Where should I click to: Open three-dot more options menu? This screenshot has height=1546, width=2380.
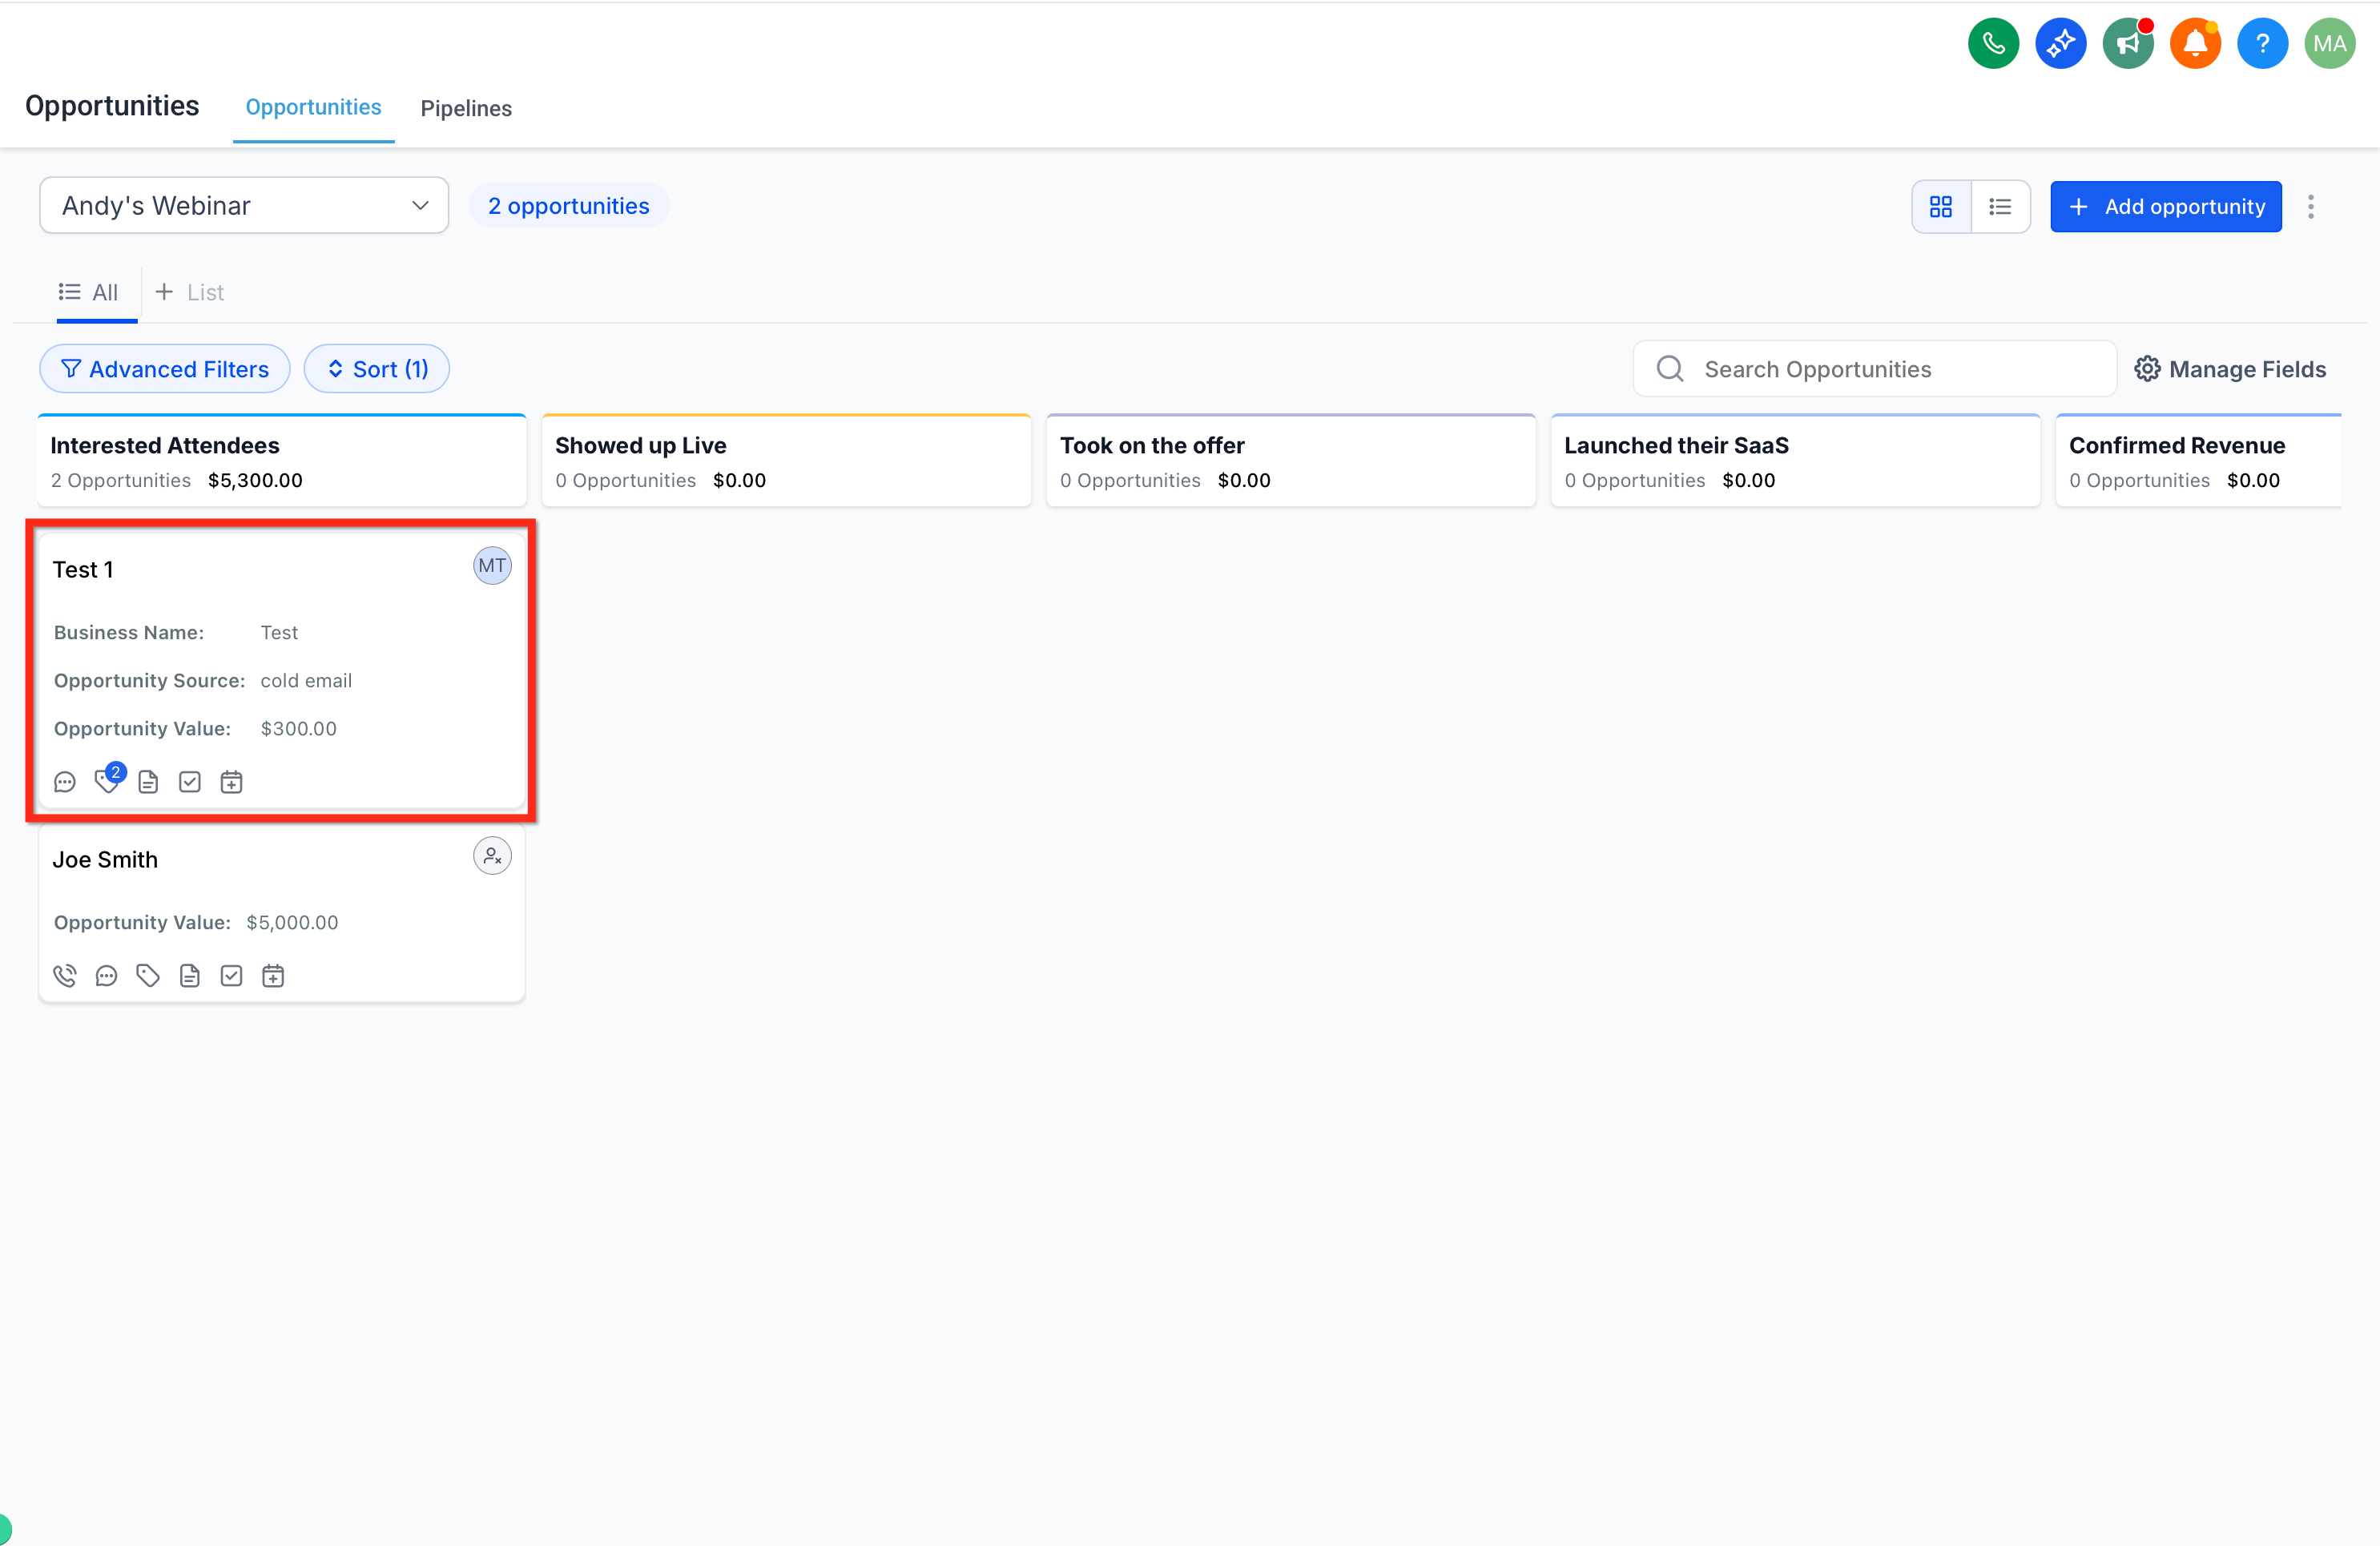(x=2310, y=207)
